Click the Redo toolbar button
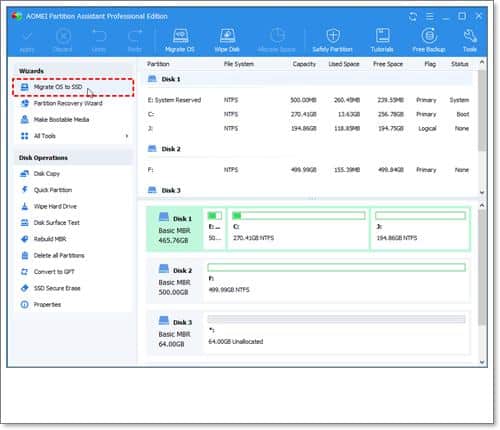The image size is (500, 430). coord(135,41)
